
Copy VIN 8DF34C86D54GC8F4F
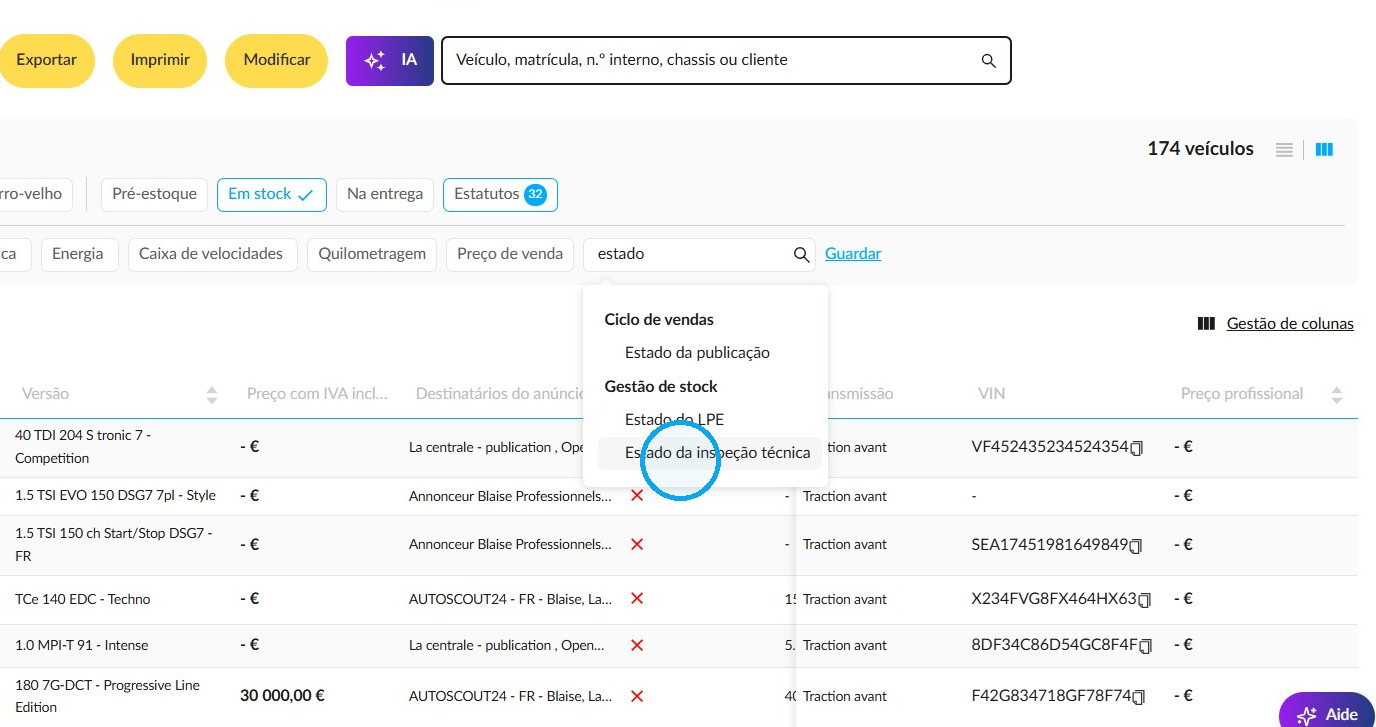[x=1145, y=646]
